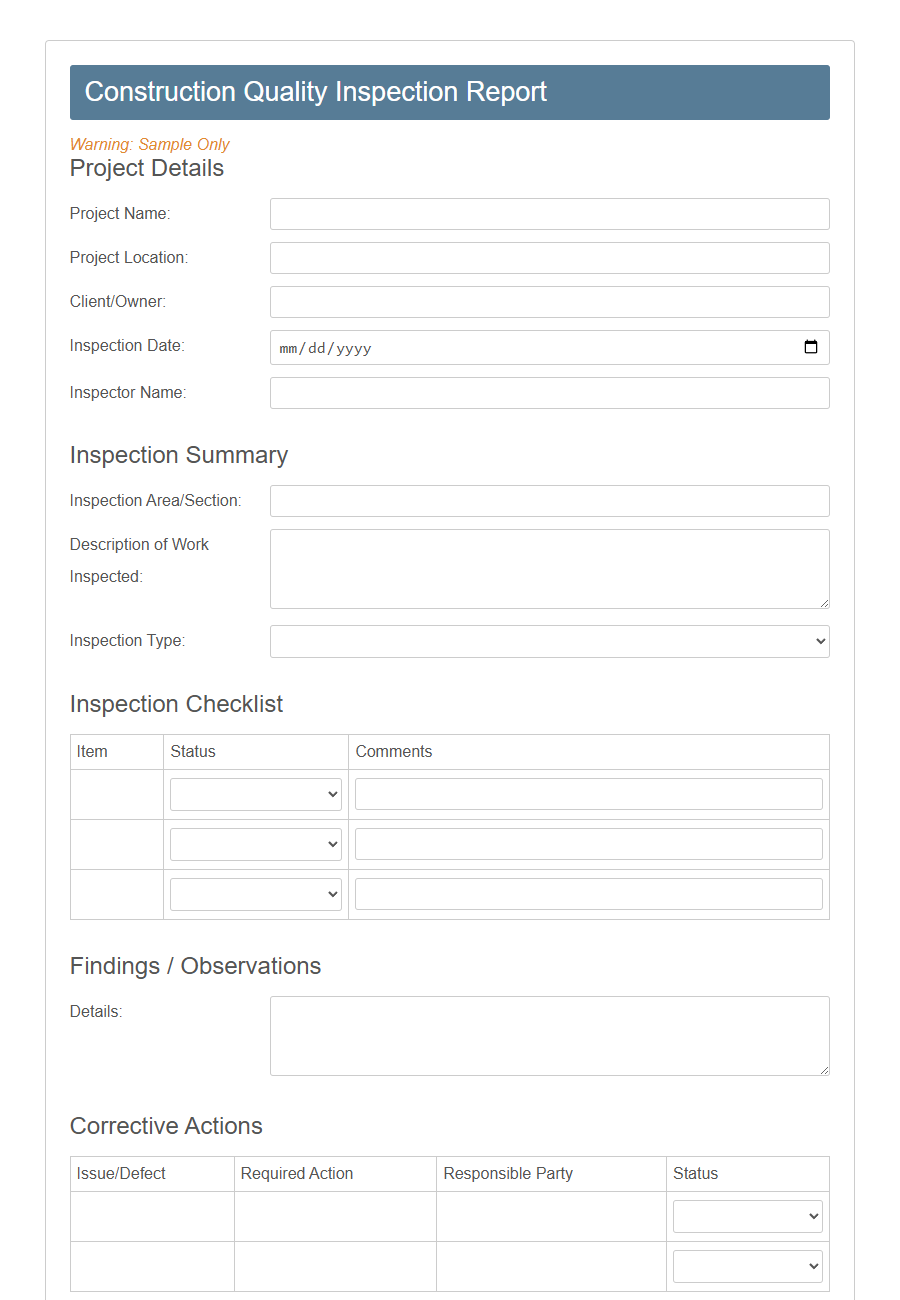Click the Inspection Area/Section field

pyautogui.click(x=549, y=501)
